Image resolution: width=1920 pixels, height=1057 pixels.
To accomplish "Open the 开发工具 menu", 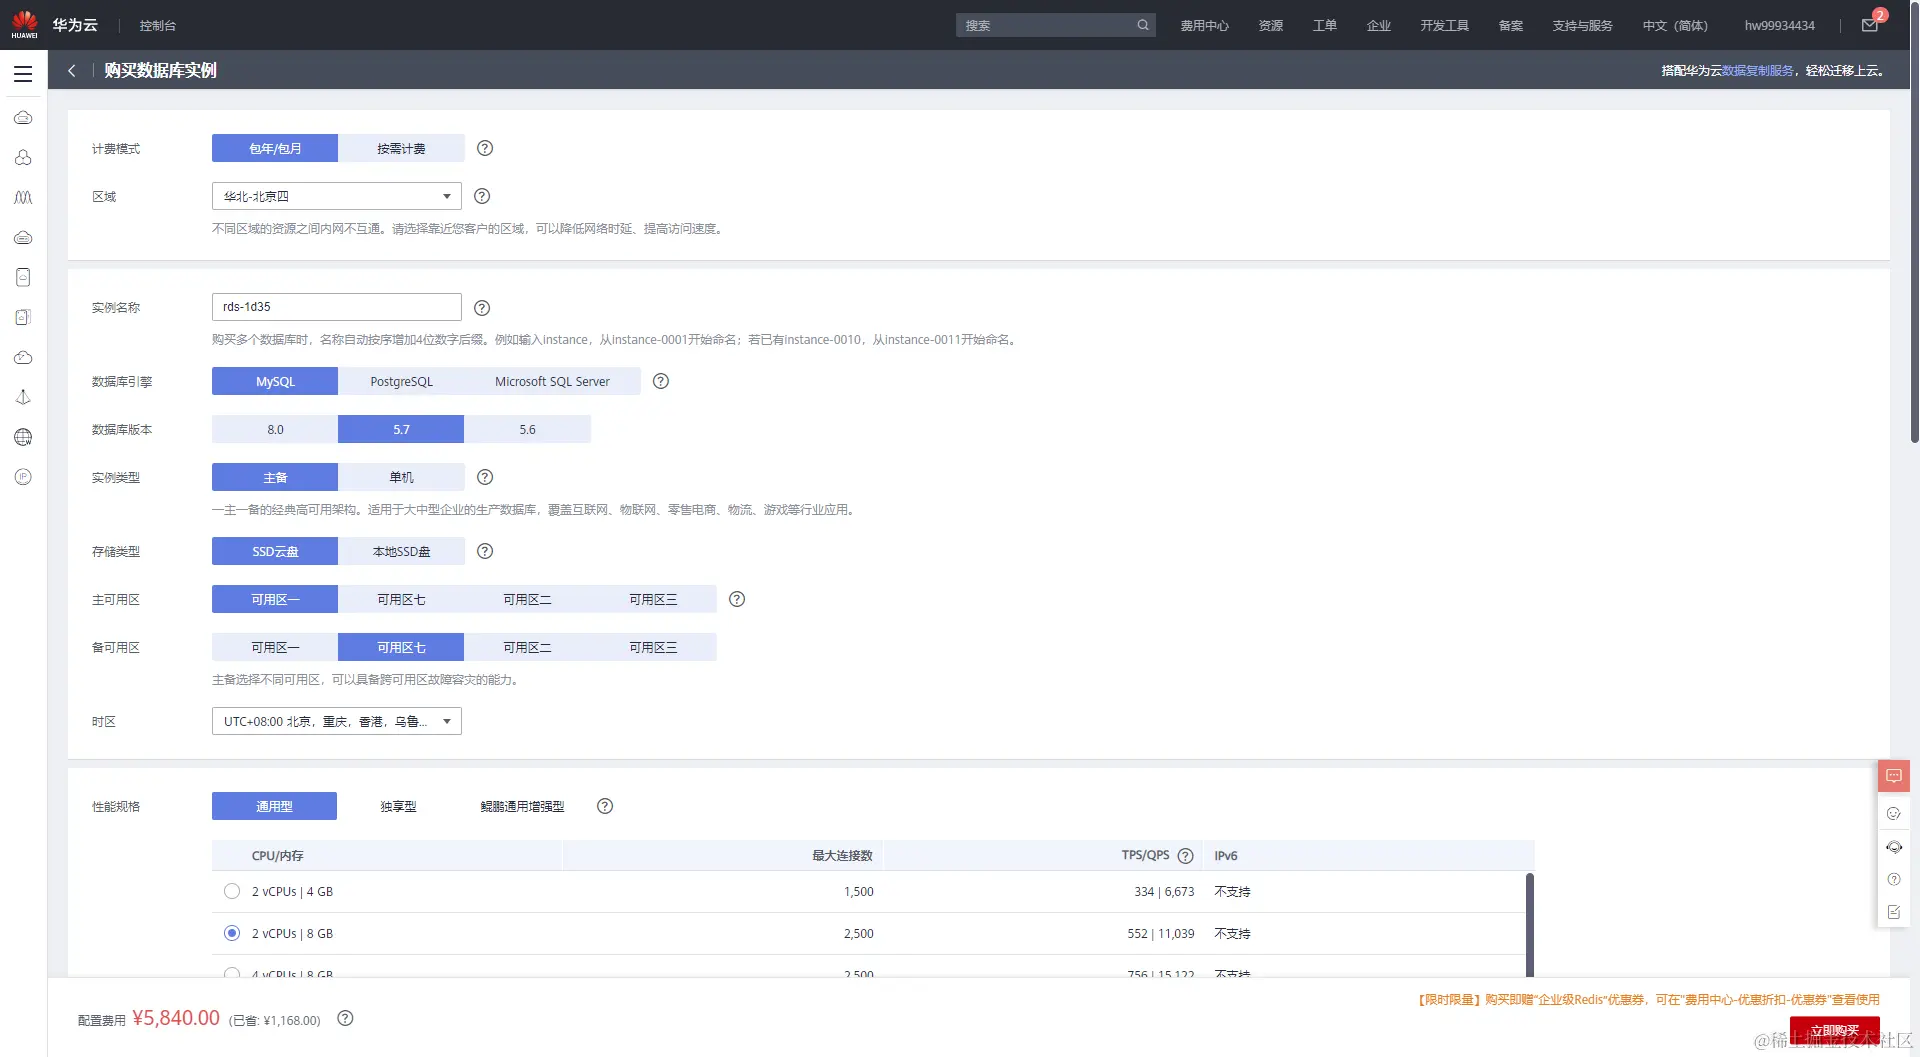I will (x=1444, y=25).
